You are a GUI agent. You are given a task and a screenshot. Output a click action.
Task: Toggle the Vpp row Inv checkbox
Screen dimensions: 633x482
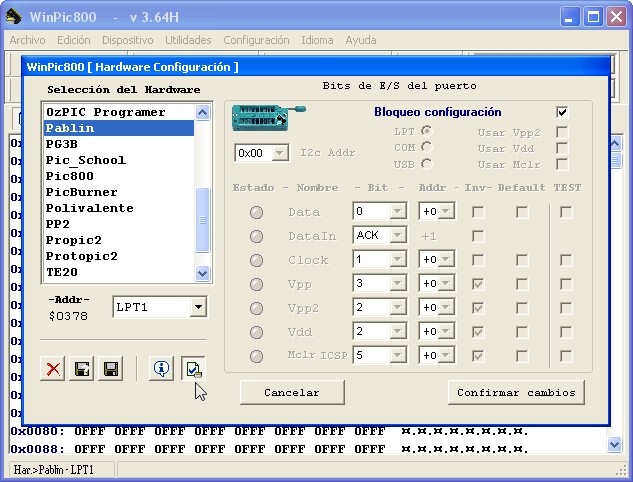click(478, 284)
